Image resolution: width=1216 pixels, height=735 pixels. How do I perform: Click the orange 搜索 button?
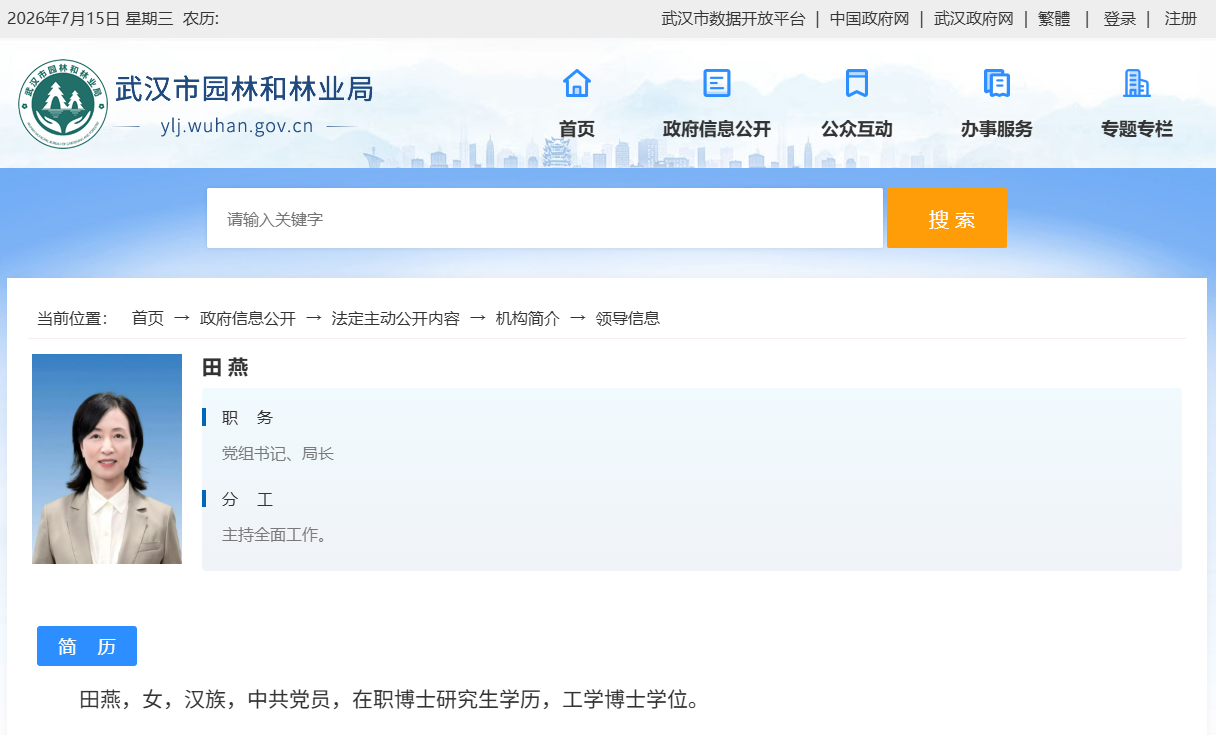click(x=947, y=218)
